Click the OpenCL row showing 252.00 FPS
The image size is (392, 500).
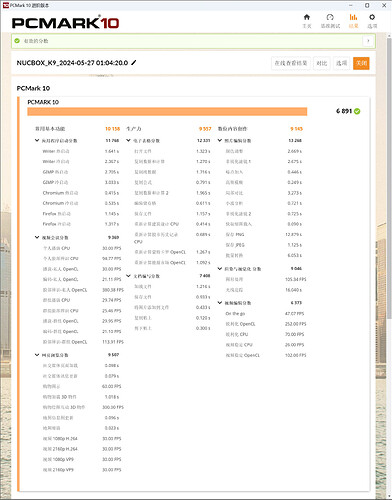(x=266, y=324)
